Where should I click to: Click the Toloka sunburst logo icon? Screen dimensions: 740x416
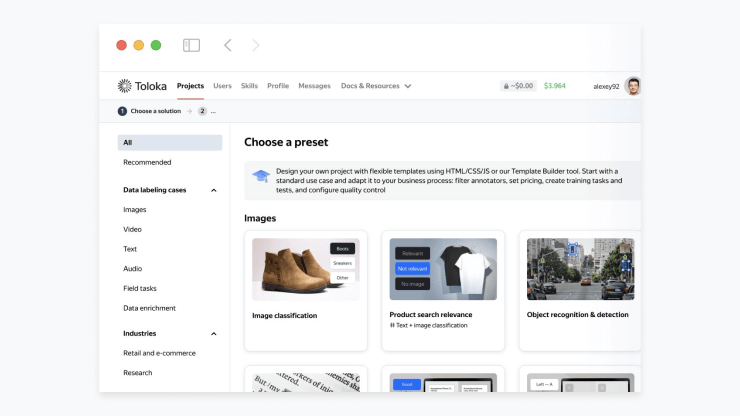[125, 85]
